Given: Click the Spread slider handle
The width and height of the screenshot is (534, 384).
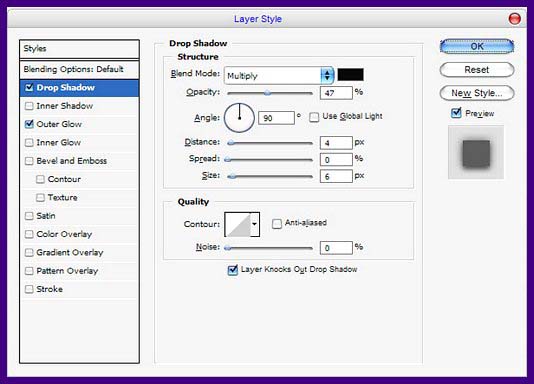Looking at the screenshot, I should [x=227, y=159].
